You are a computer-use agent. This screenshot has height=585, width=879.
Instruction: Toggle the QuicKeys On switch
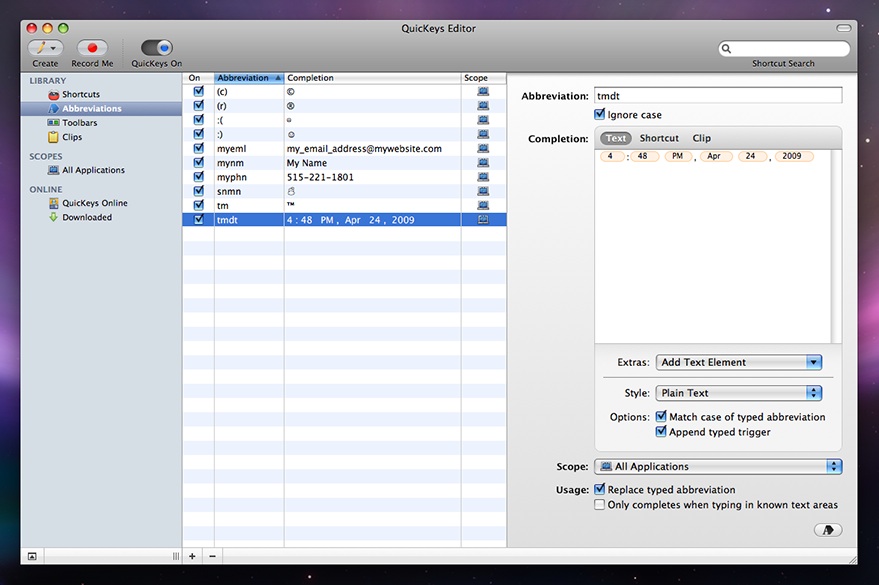156,48
